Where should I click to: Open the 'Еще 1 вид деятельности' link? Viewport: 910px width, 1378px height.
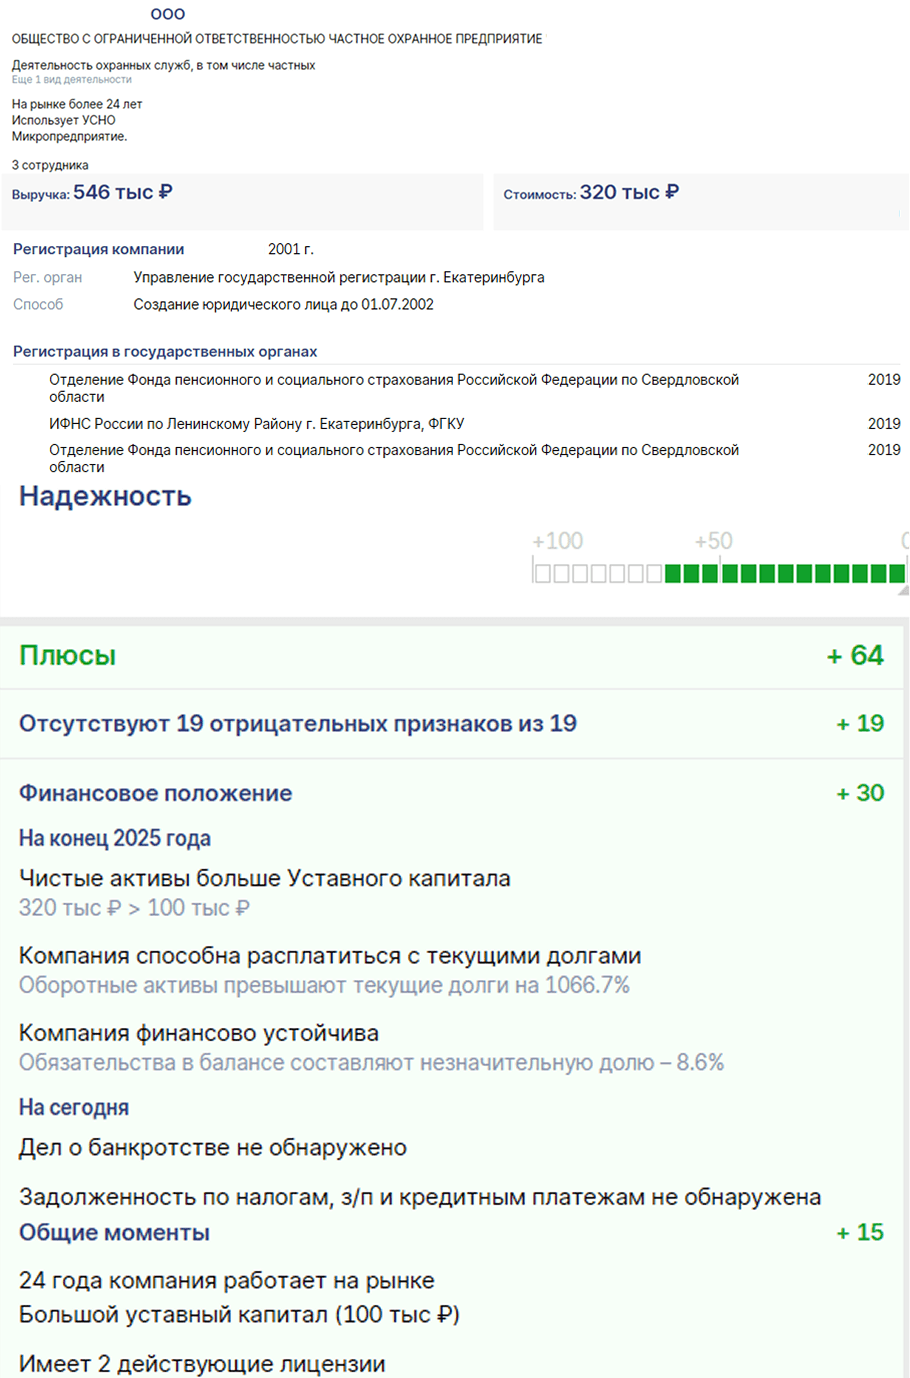point(72,80)
